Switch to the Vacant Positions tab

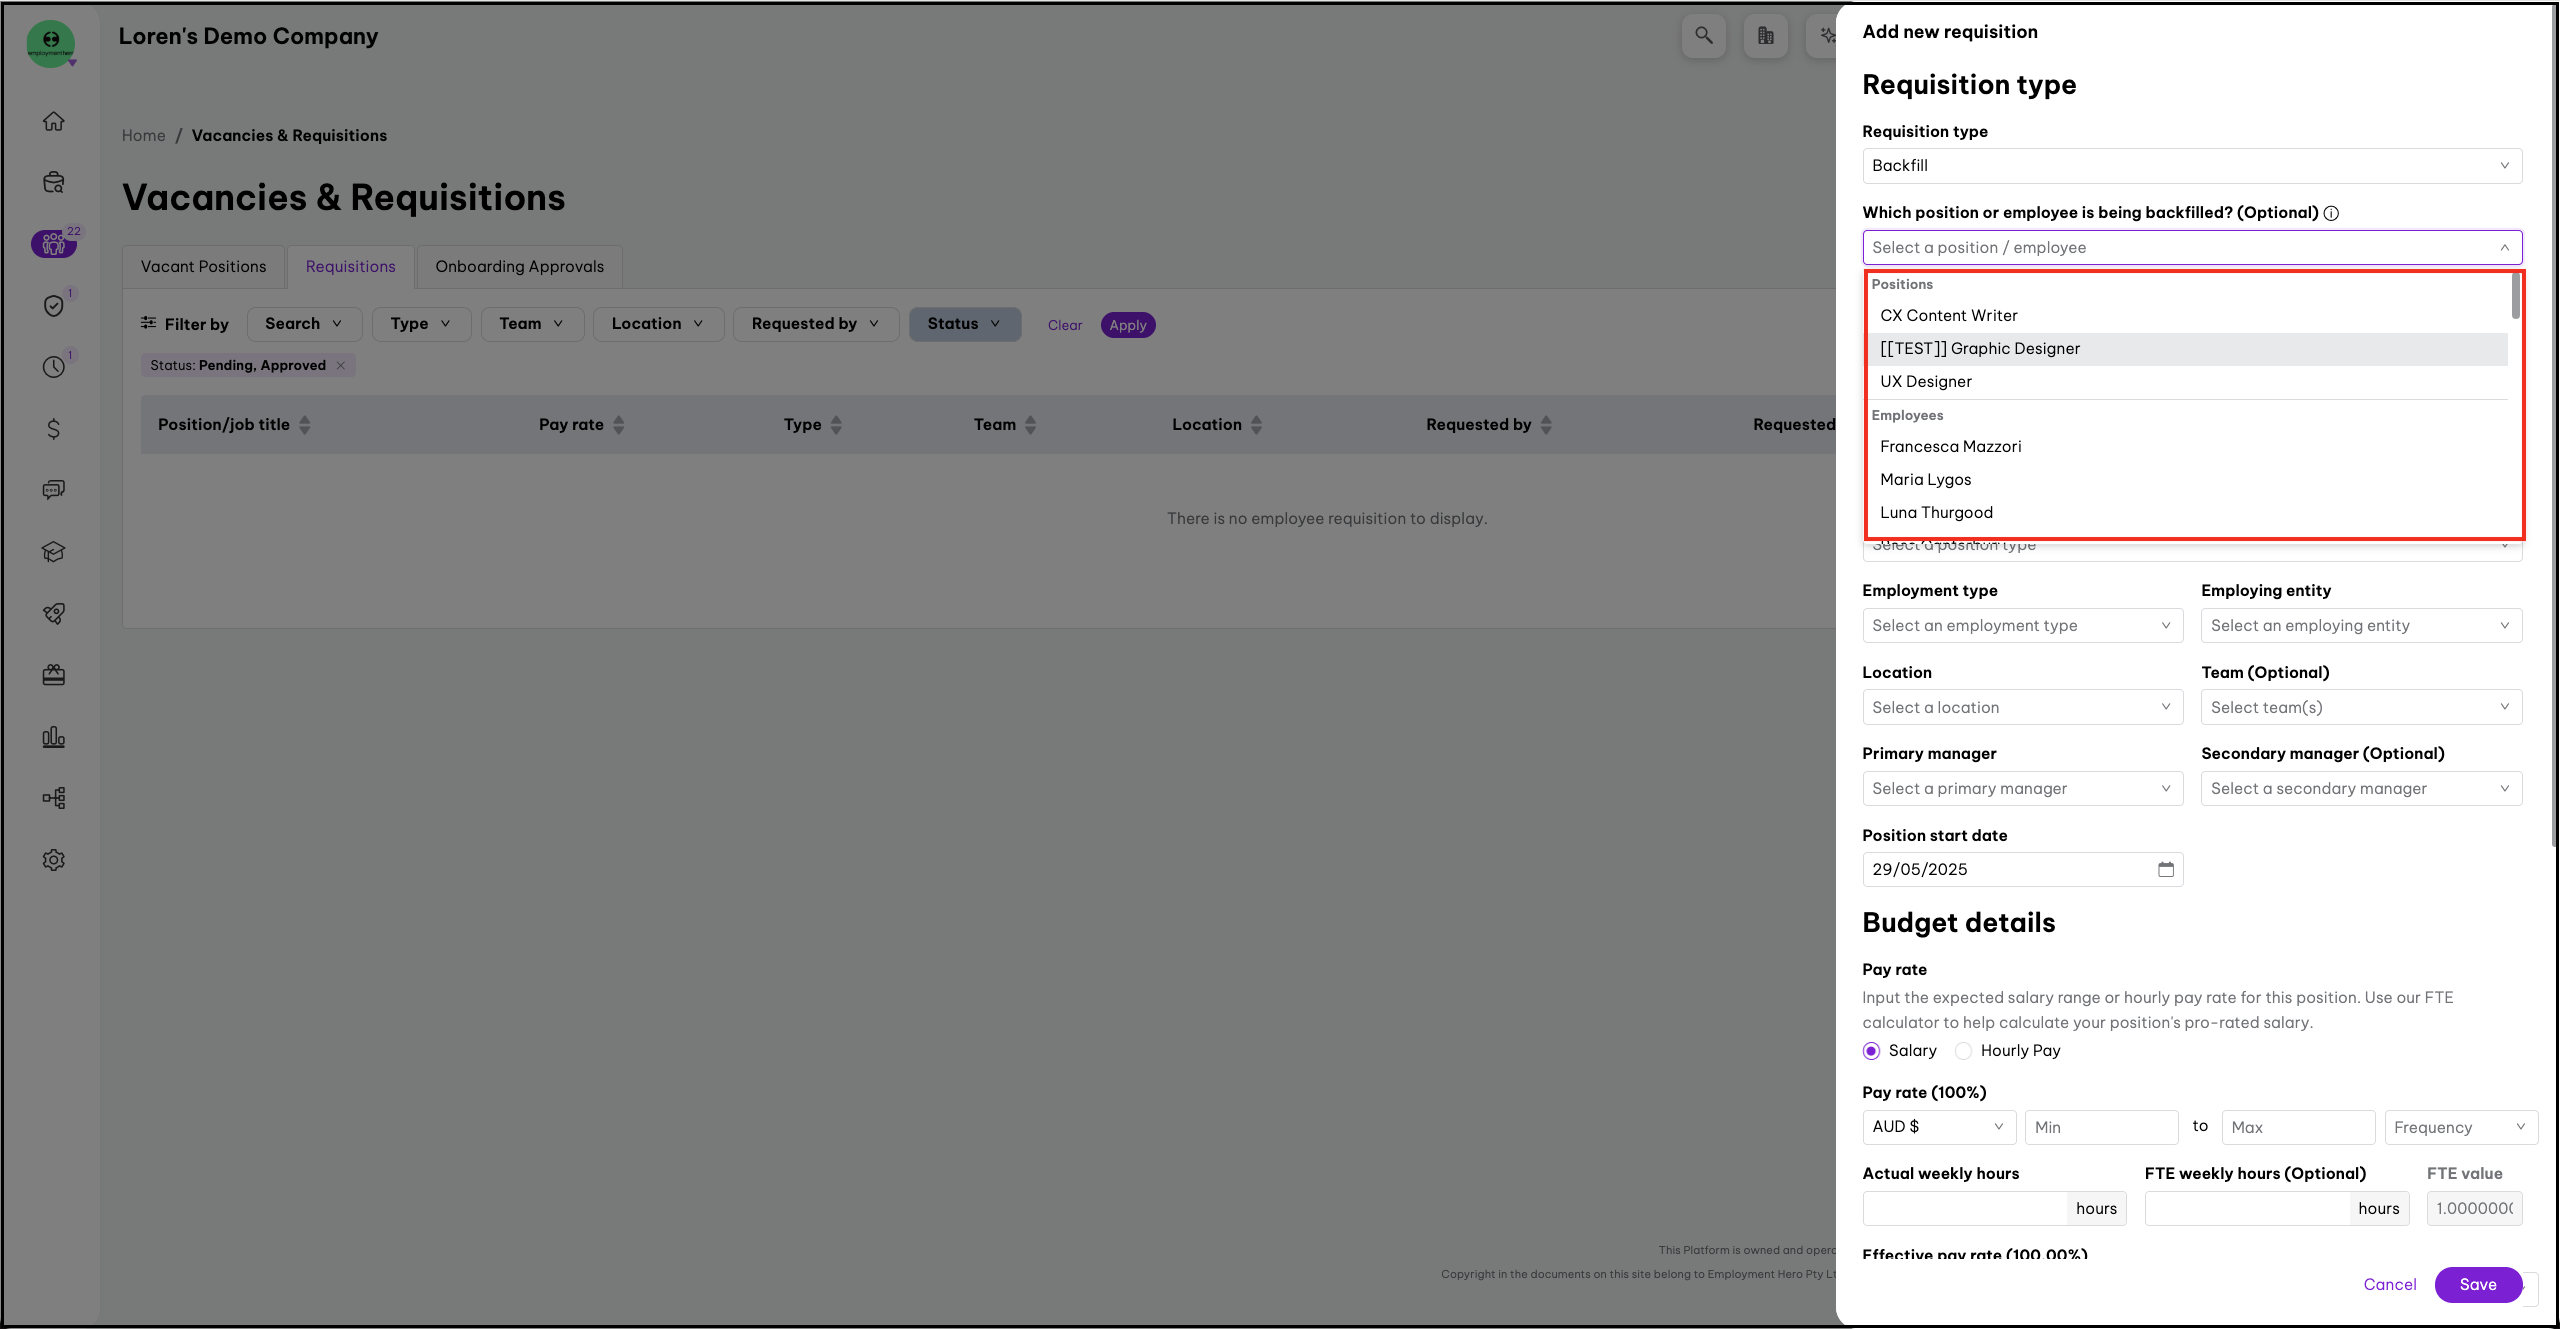pos(204,267)
